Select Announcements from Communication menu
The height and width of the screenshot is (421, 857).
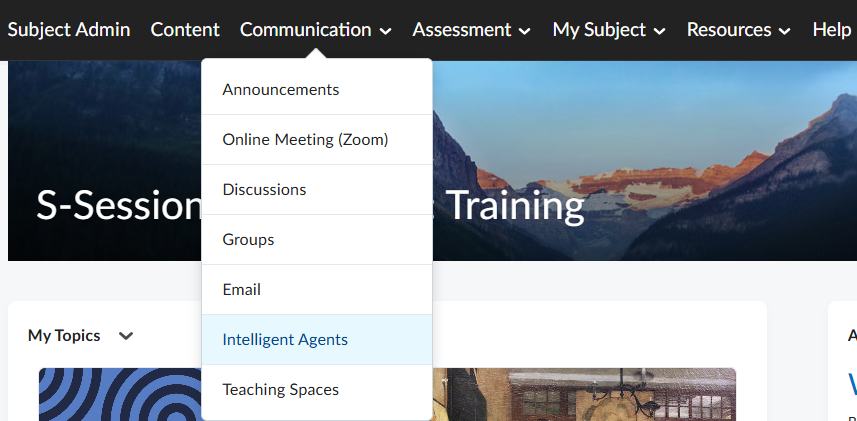tap(281, 90)
